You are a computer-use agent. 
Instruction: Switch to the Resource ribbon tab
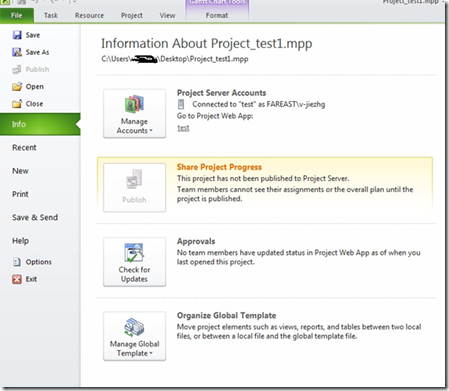pyautogui.click(x=89, y=15)
